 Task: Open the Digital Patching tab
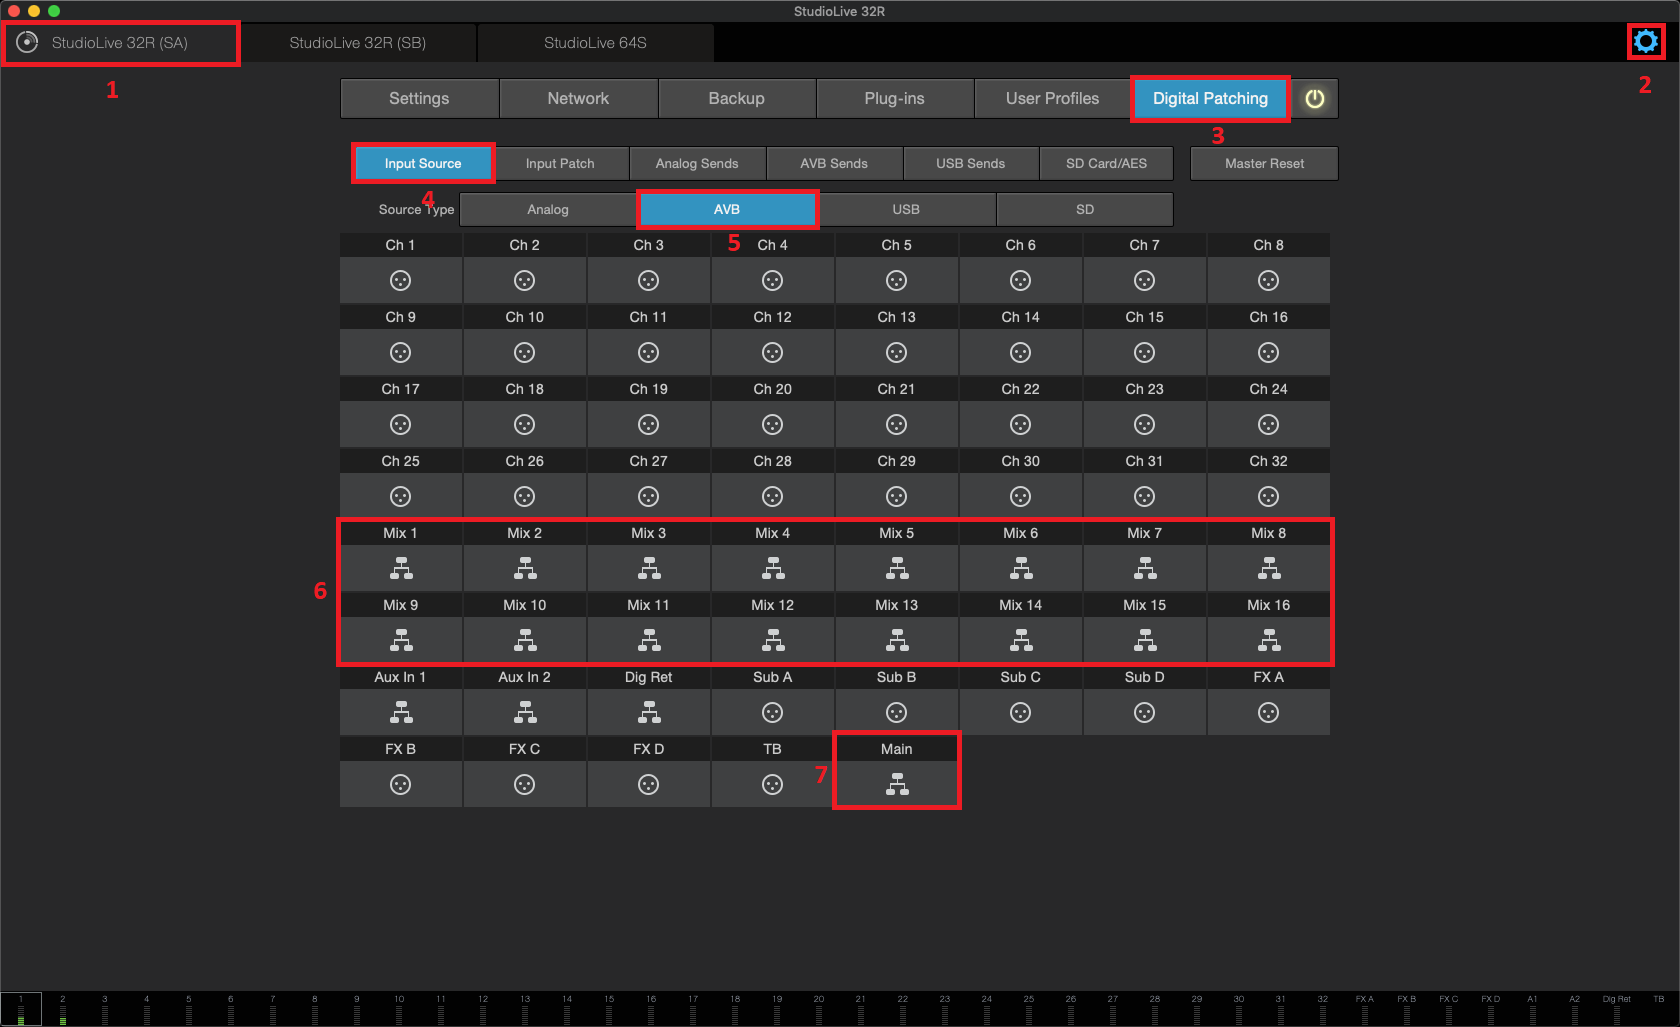coord(1210,98)
